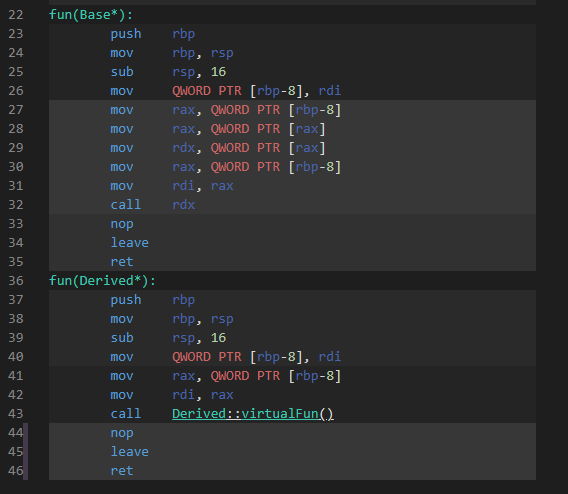Select the fun(Derived*): label on line 36
The width and height of the screenshot is (568, 494).
tap(103, 281)
